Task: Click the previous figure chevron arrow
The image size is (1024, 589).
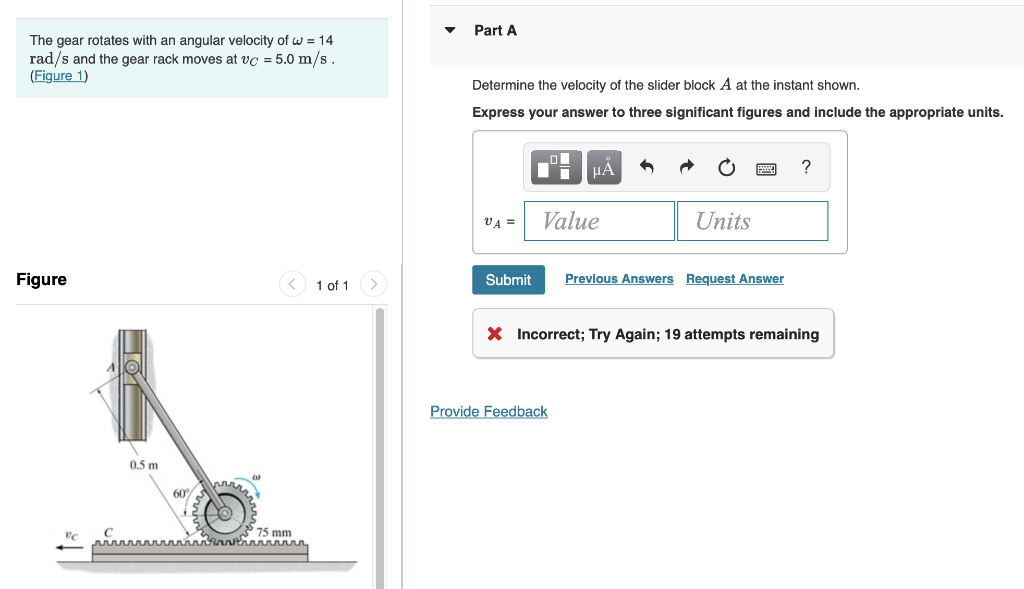Action: [x=292, y=284]
